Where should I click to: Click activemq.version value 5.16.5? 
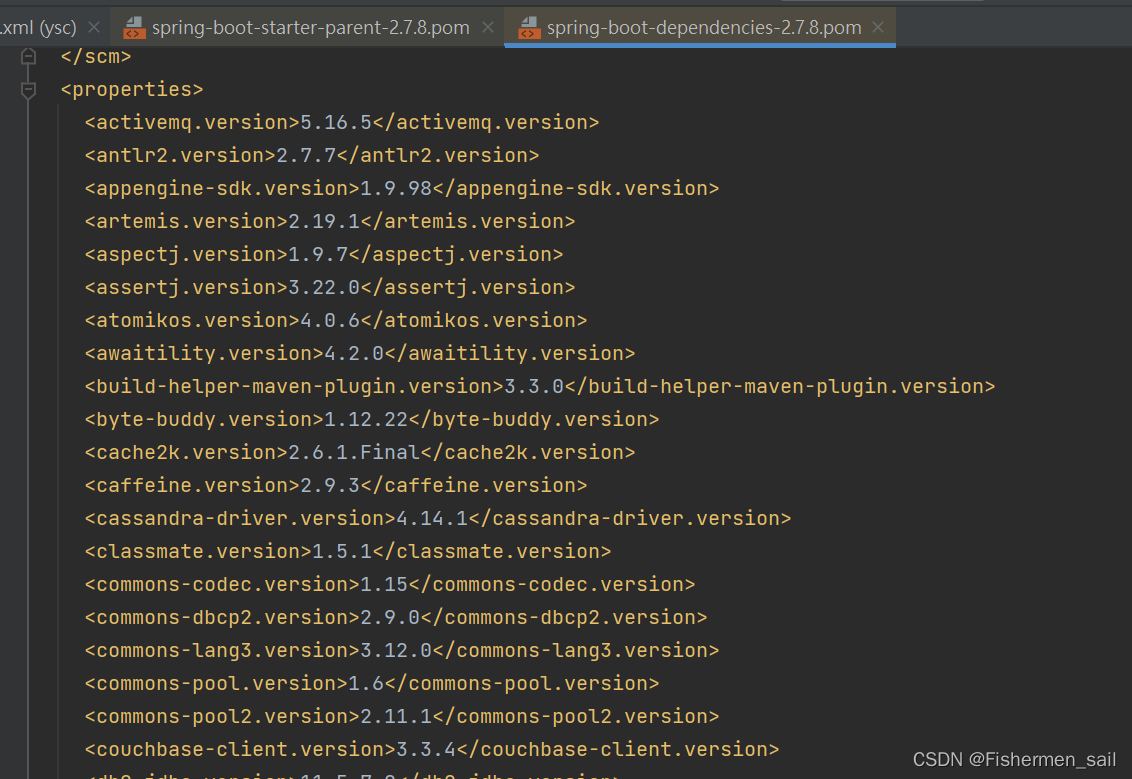point(336,122)
